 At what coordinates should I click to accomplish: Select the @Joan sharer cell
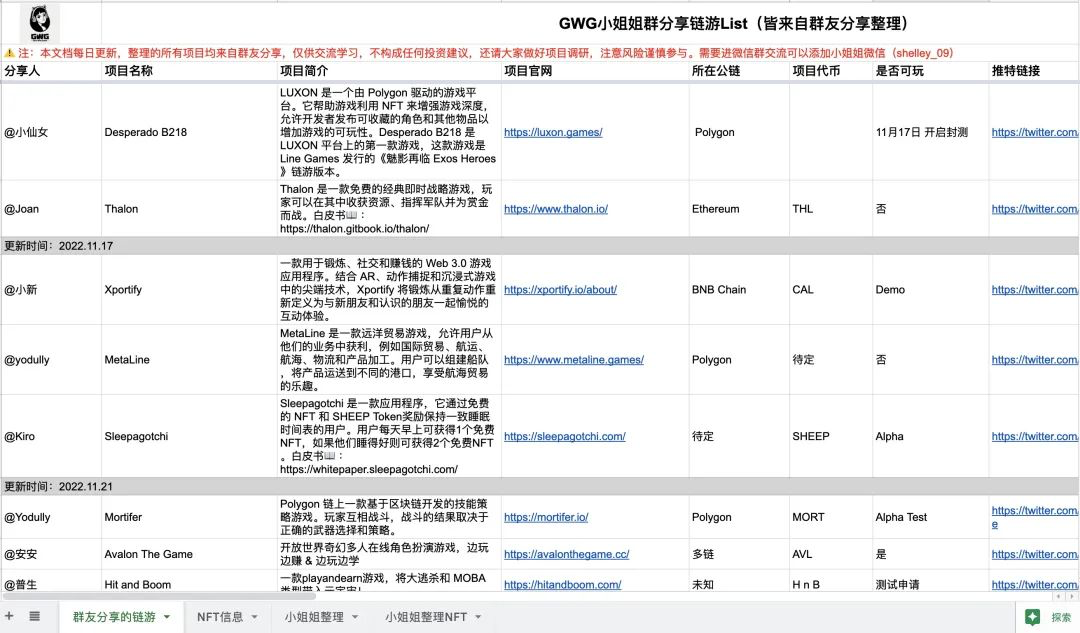[x=51, y=209]
